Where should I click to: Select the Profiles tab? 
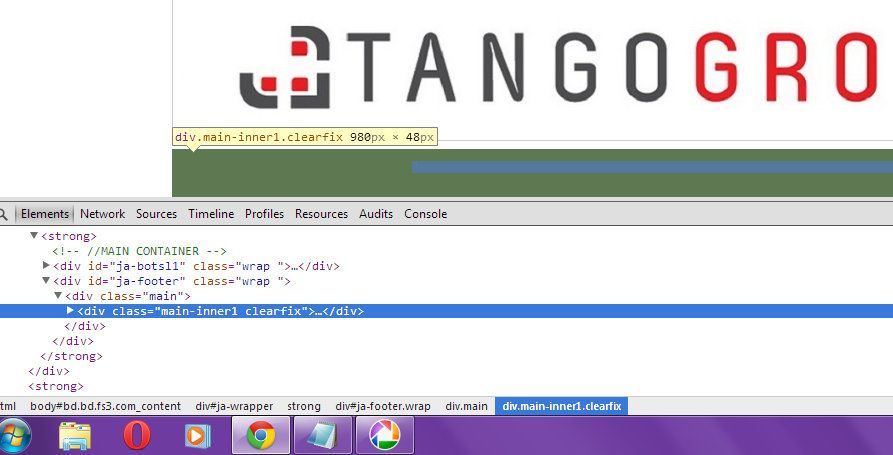264,214
